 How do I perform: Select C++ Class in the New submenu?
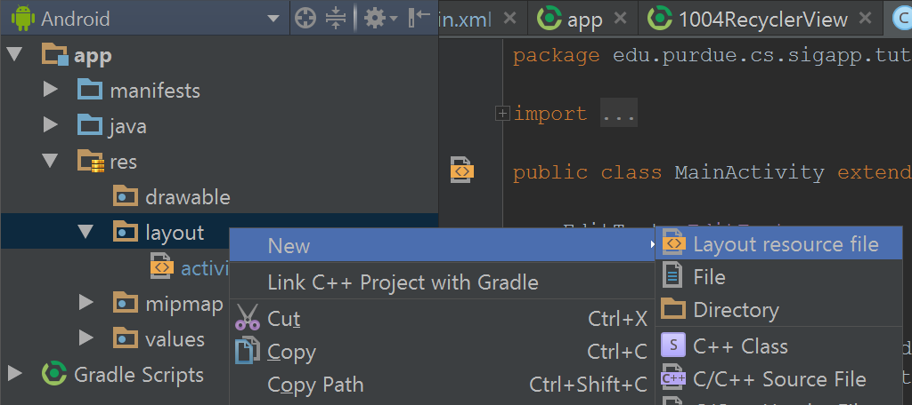779,346
